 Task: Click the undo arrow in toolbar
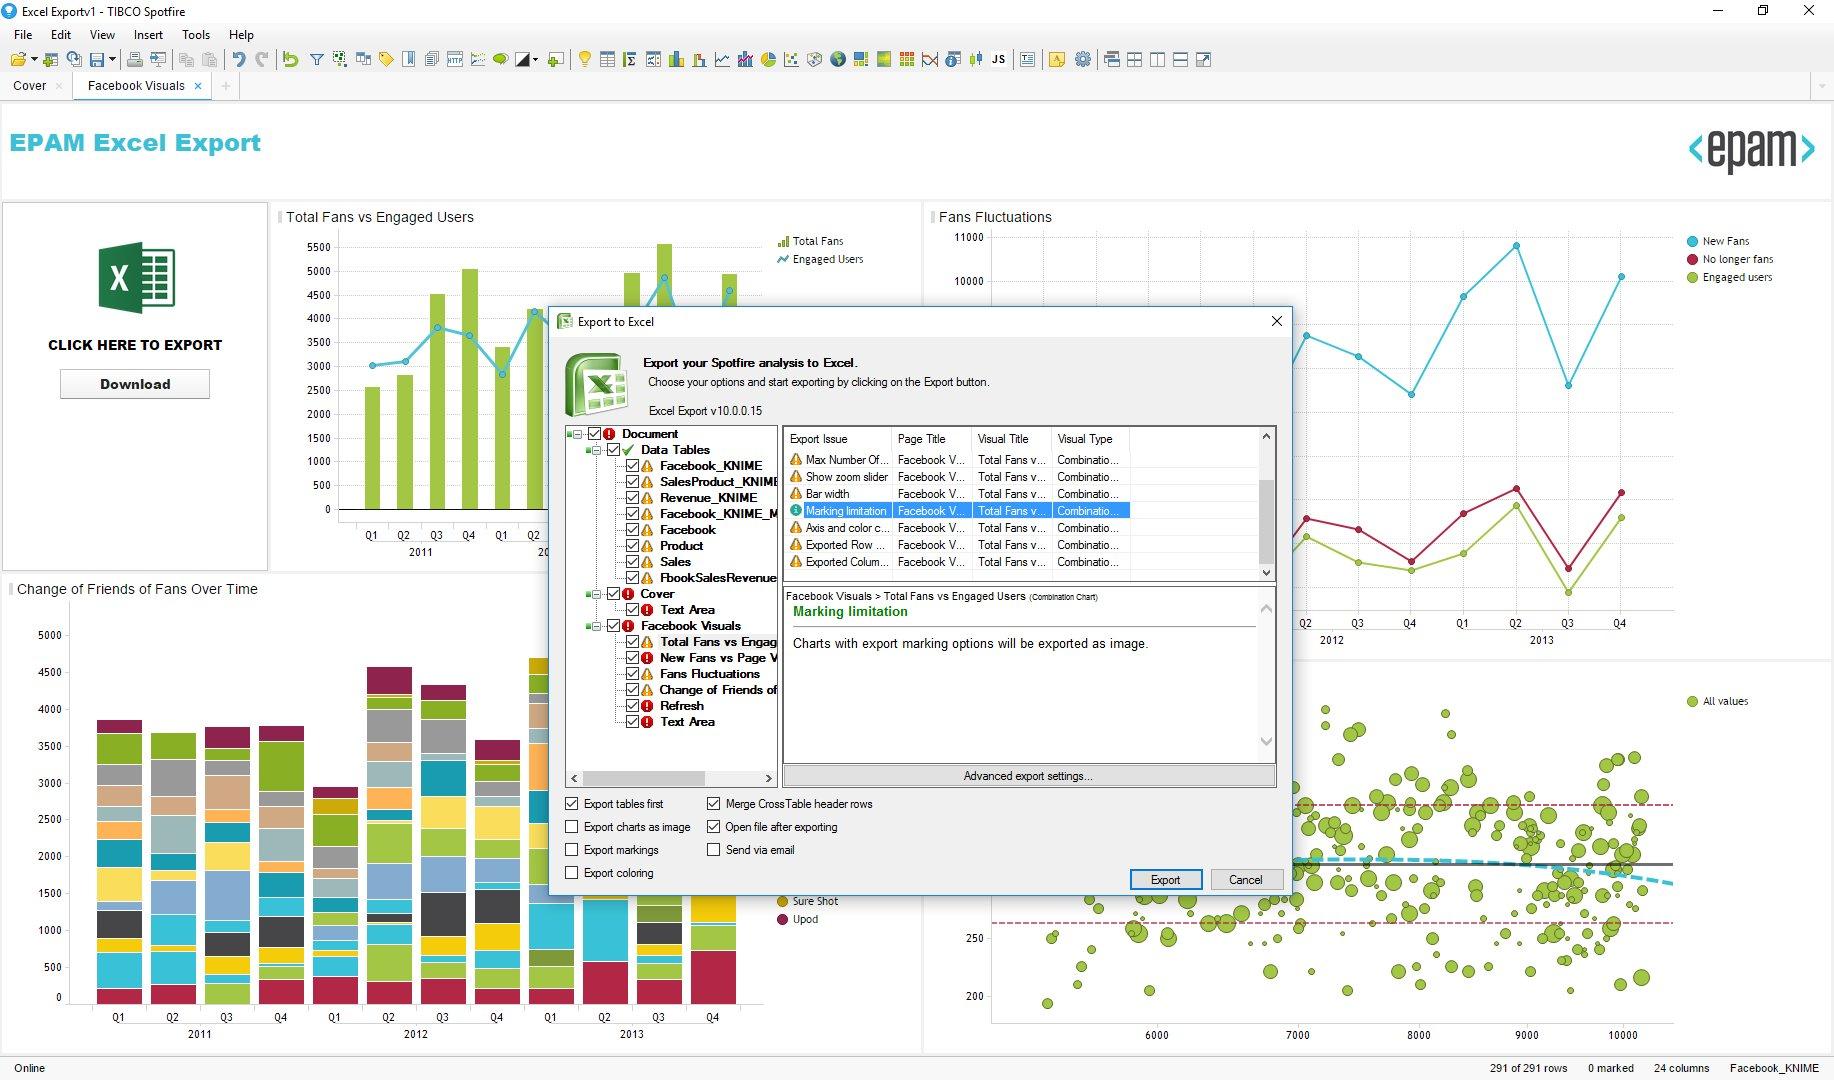238,60
